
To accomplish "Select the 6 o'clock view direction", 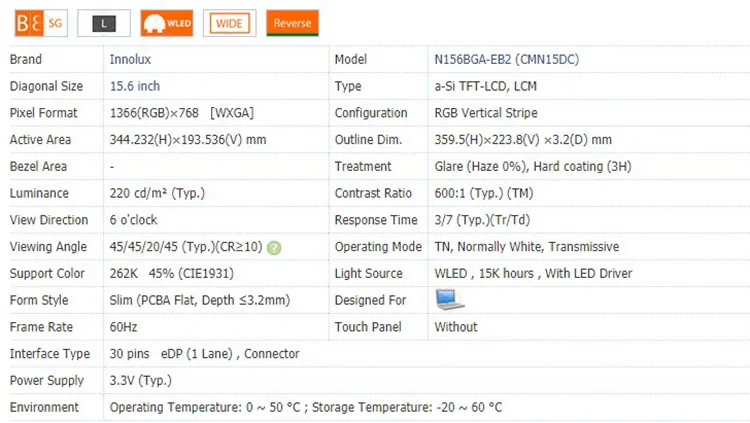I will tap(133, 220).
